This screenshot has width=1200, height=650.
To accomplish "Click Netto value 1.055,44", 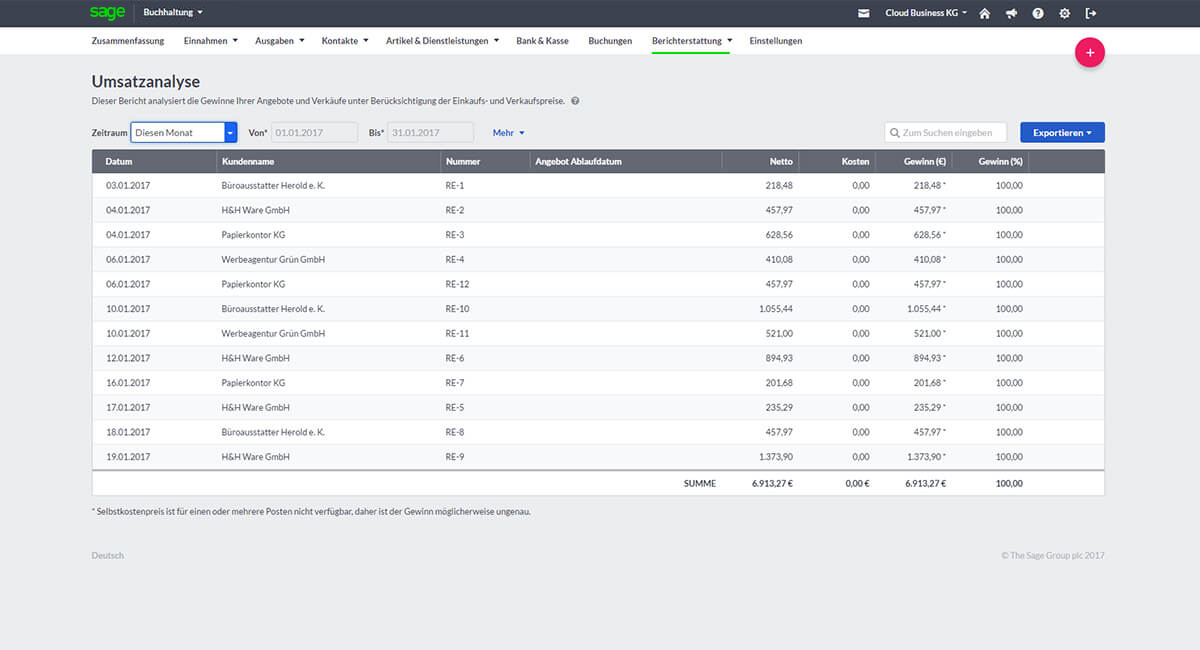I will click(776, 309).
